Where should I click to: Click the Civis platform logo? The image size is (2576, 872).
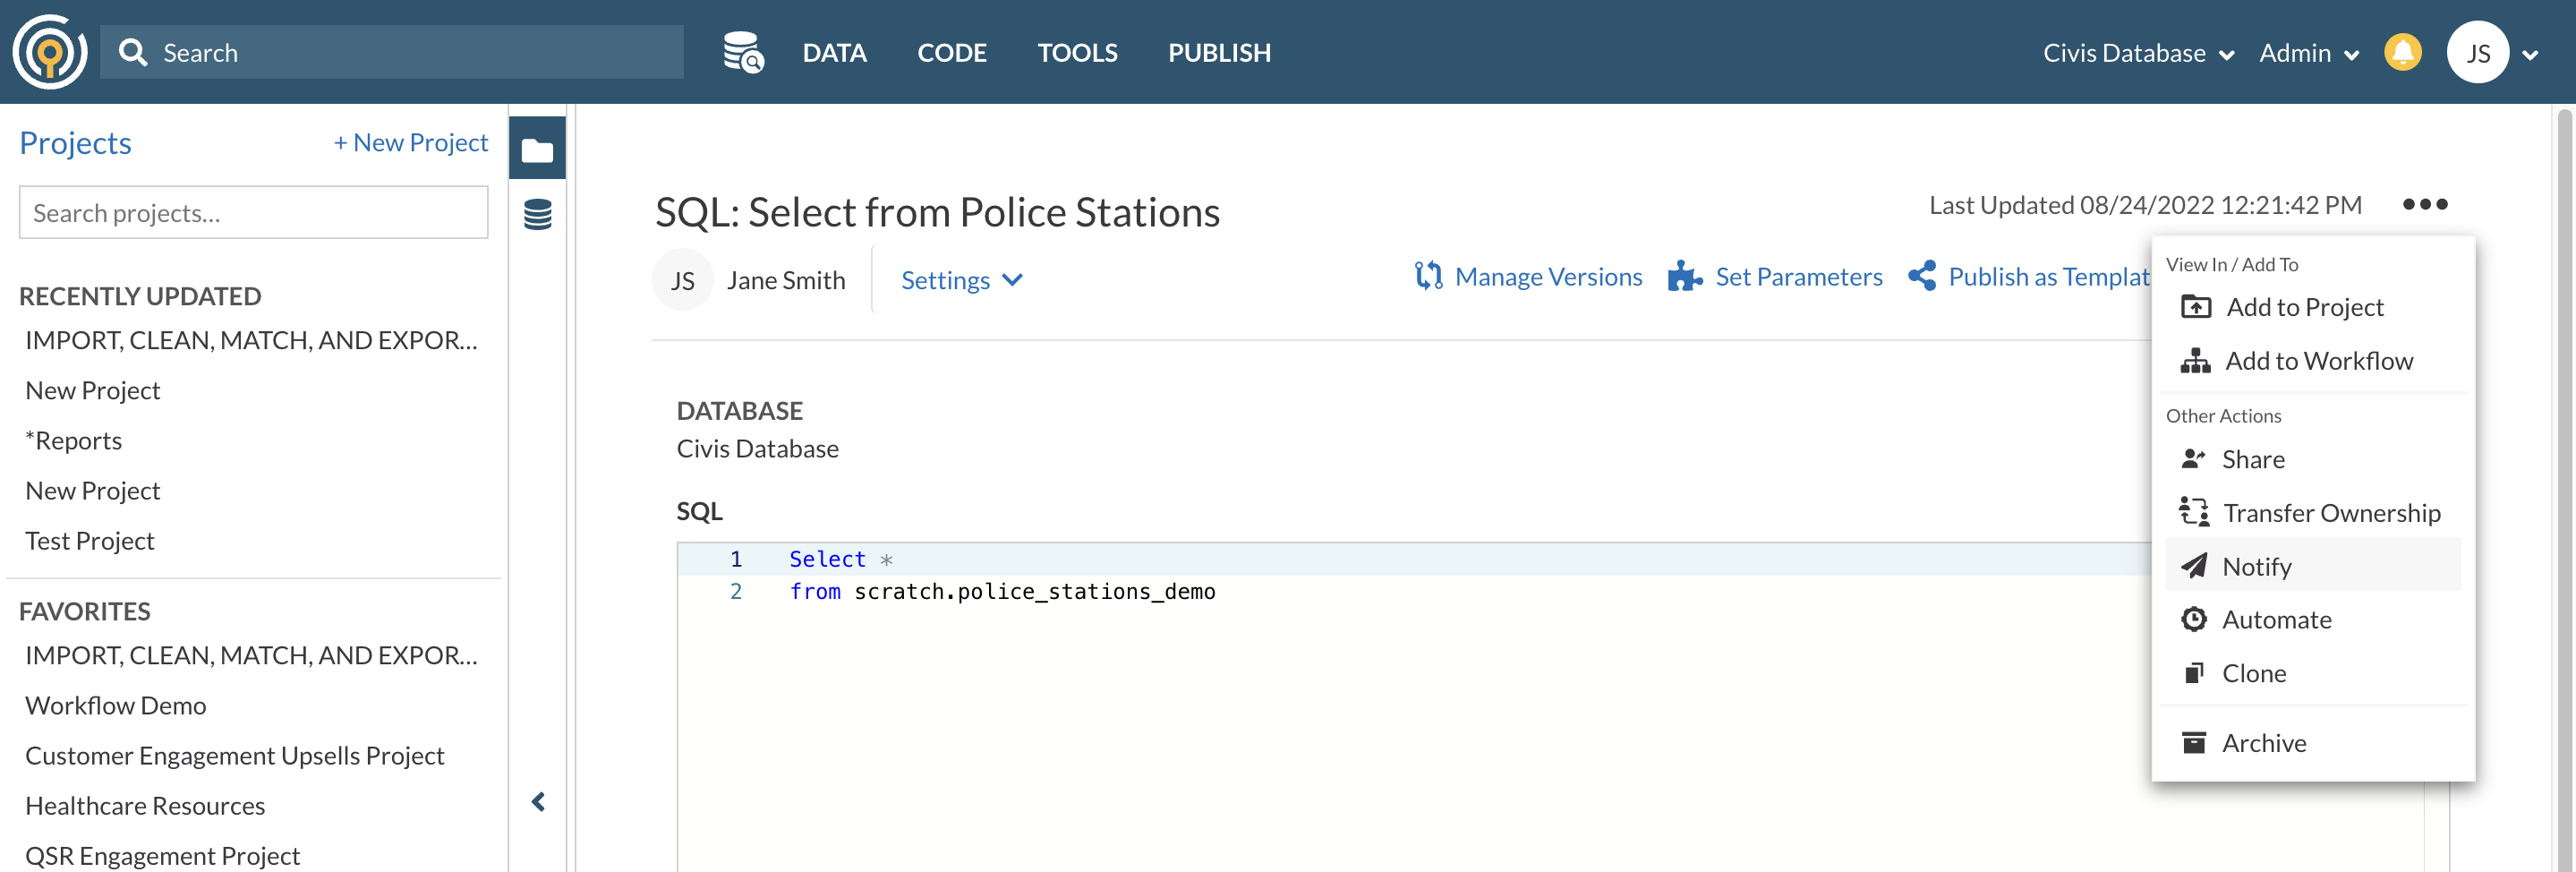tap(49, 52)
